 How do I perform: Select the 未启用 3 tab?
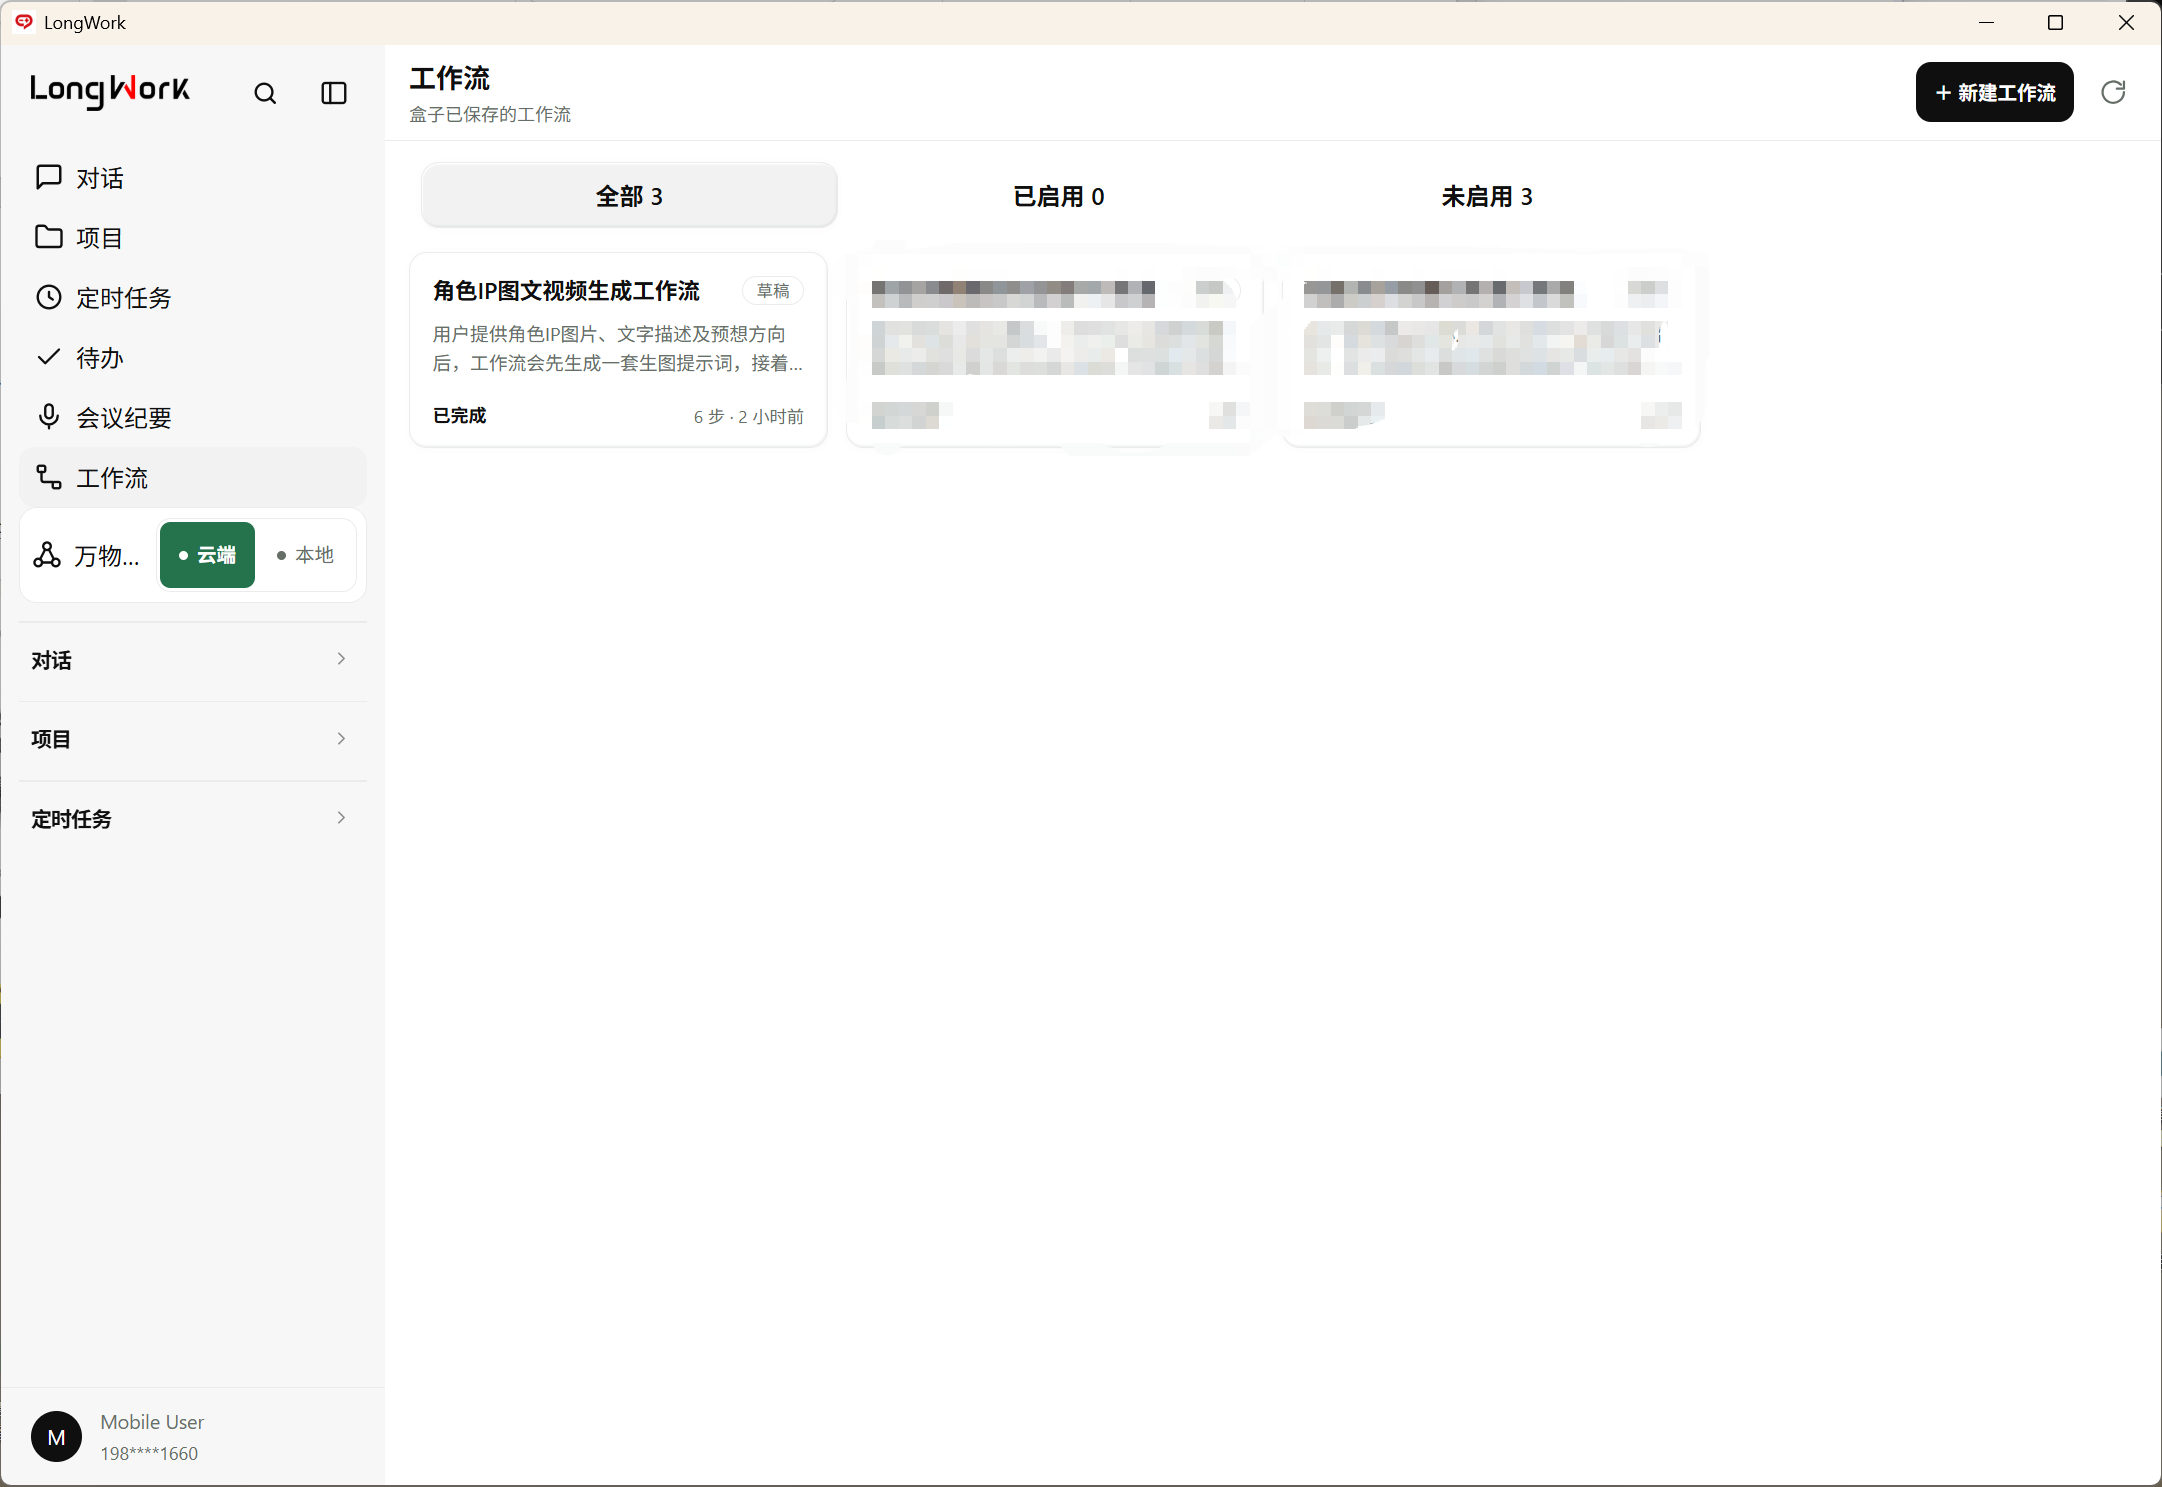point(1487,196)
